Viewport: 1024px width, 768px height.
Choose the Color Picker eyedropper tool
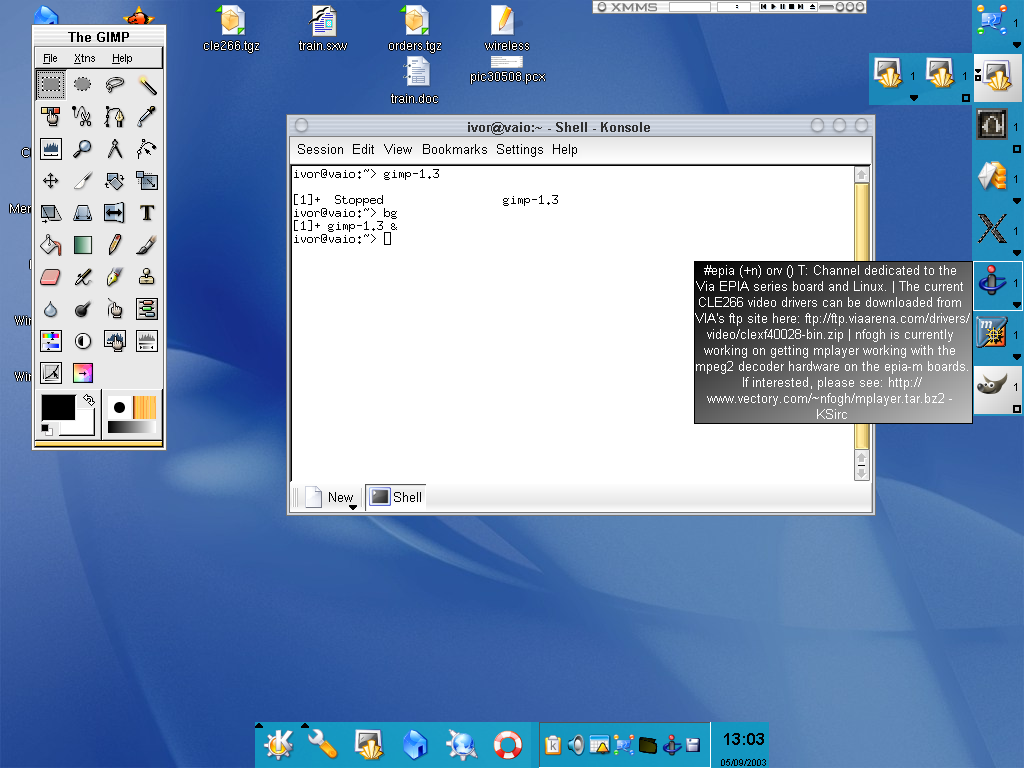[x=146, y=116]
